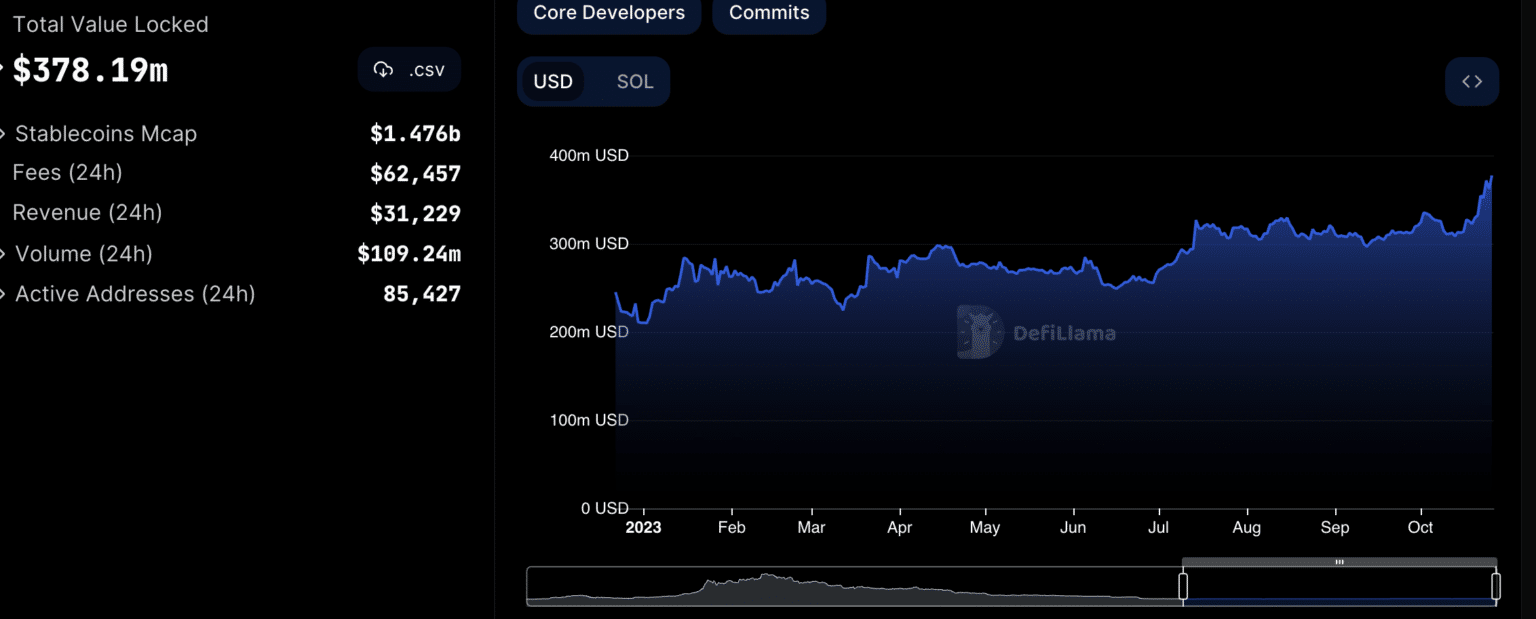
Task: Toggle the Commits chart series
Action: pos(769,13)
